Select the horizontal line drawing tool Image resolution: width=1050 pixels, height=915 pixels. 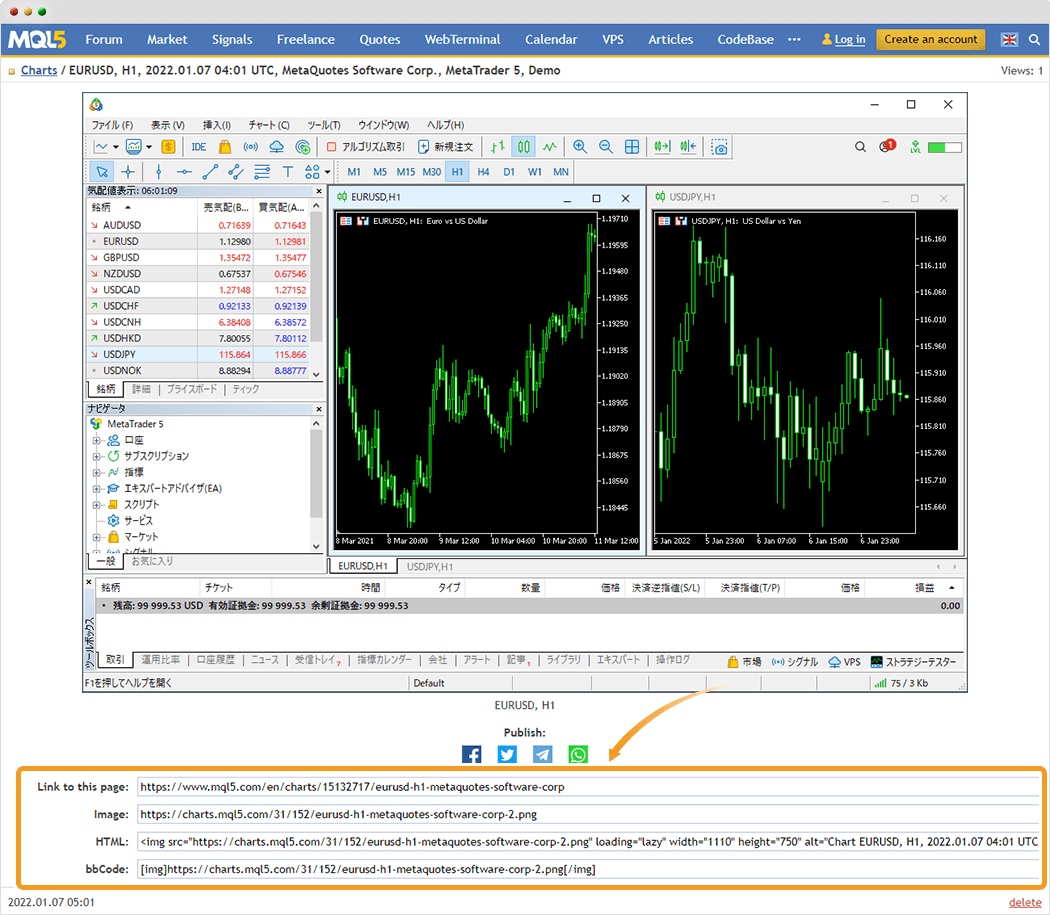[184, 172]
